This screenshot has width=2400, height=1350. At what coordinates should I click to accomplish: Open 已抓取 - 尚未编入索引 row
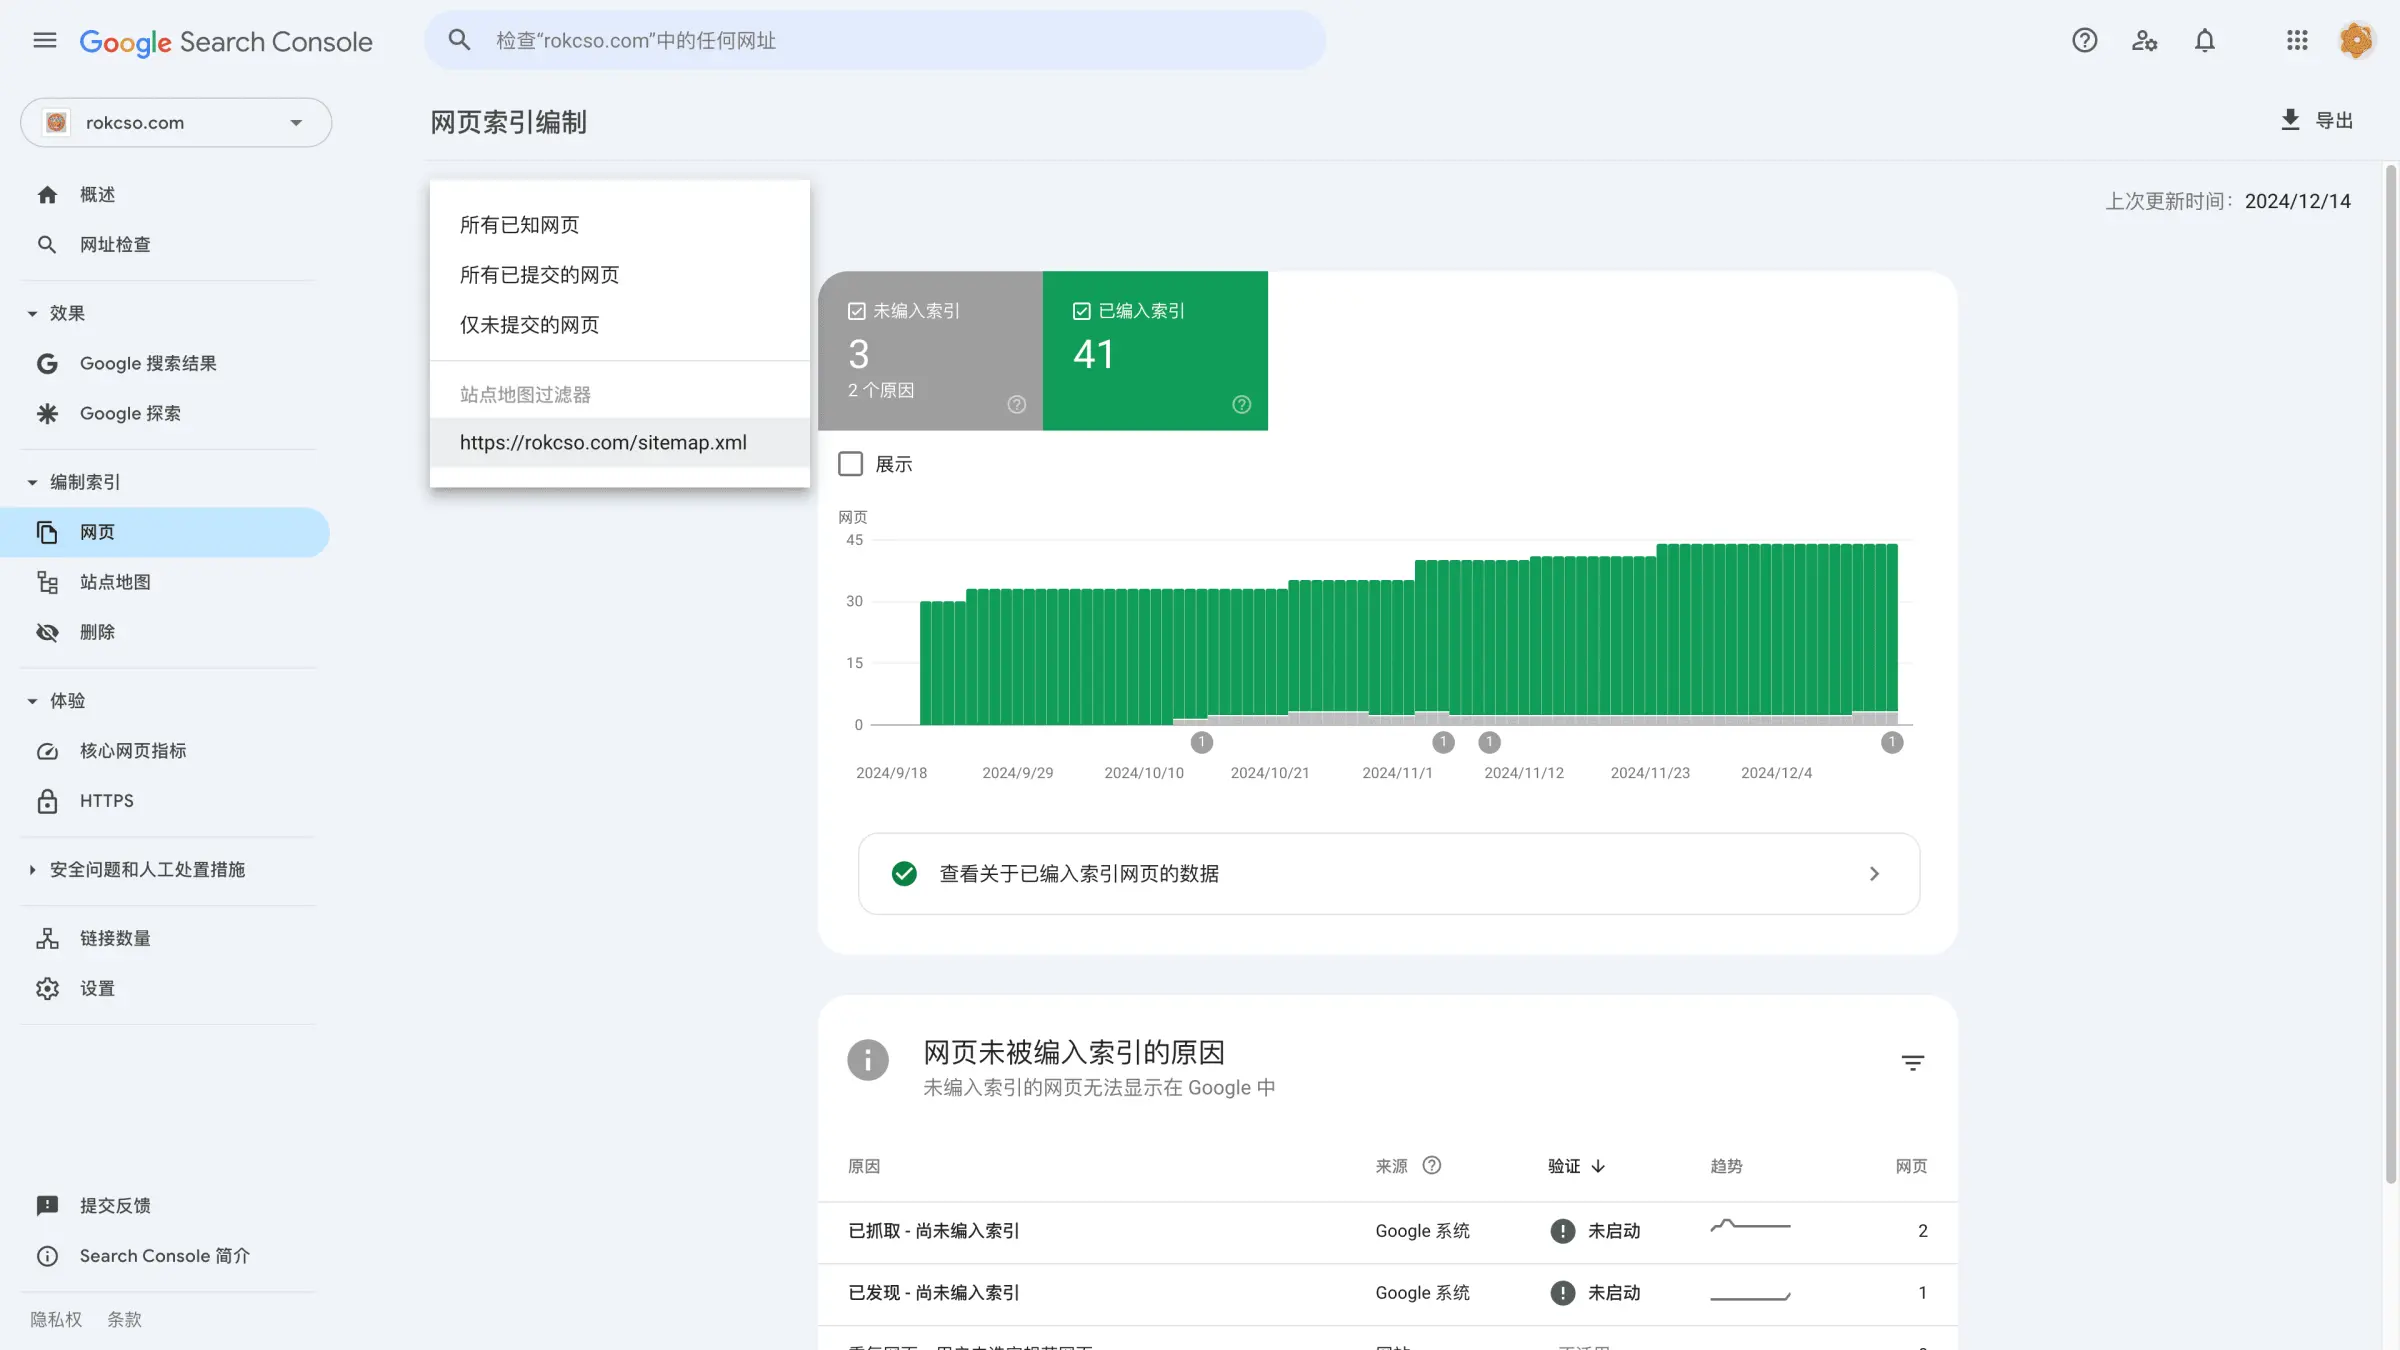click(x=1388, y=1231)
